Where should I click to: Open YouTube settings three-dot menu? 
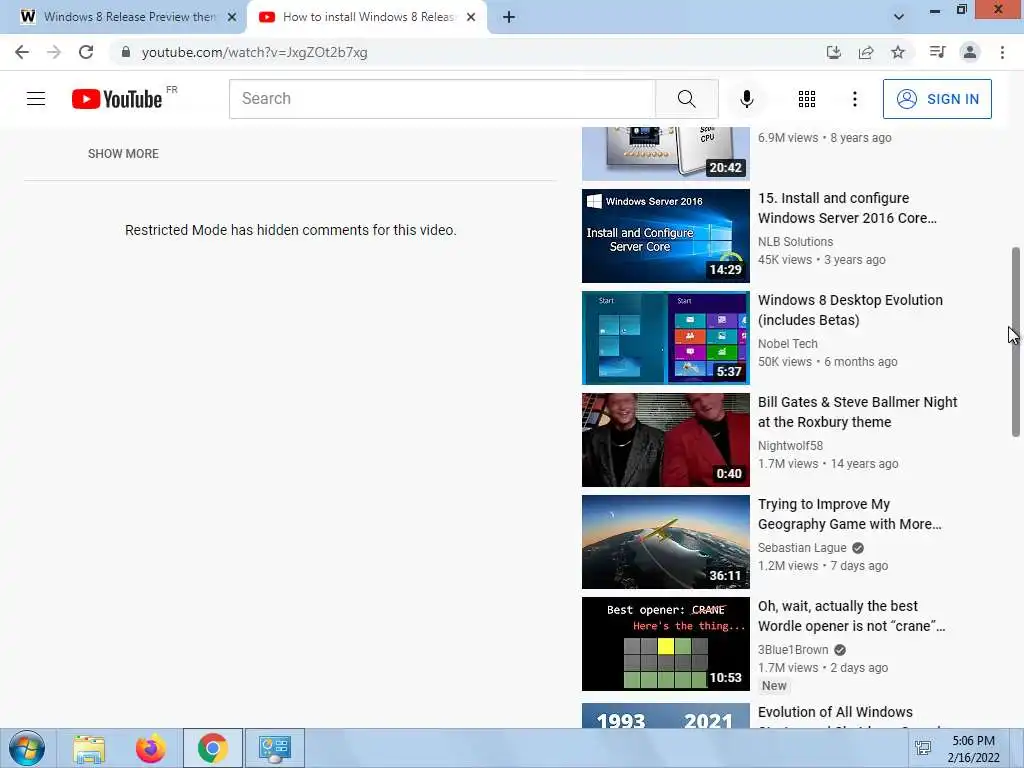coord(854,99)
